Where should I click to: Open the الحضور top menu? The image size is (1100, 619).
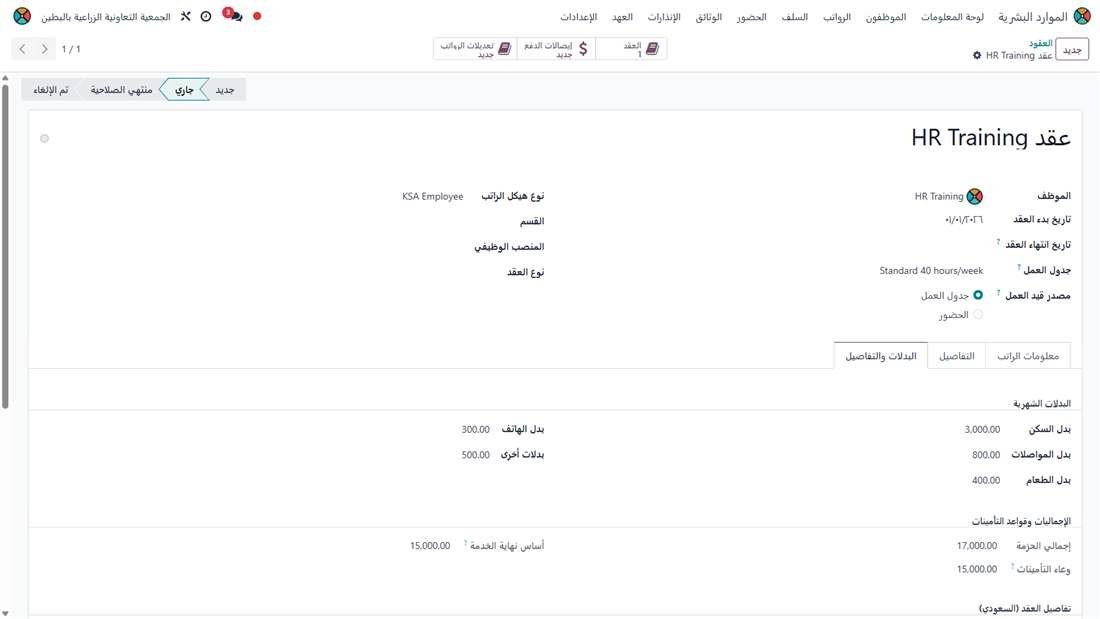pyautogui.click(x=751, y=17)
